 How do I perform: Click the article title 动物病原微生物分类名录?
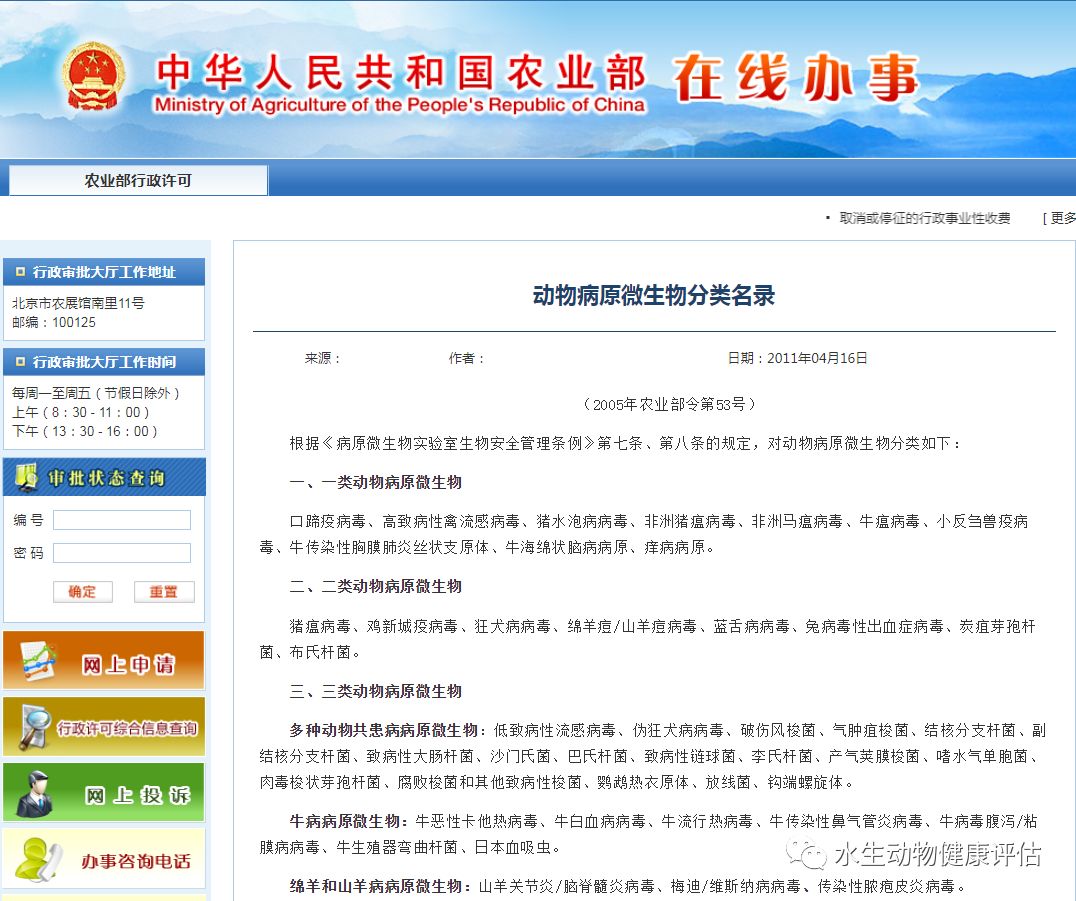654,296
